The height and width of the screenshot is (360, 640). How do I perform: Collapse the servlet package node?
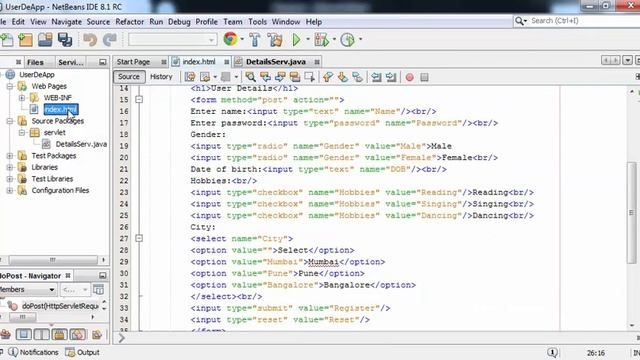click(x=22, y=133)
